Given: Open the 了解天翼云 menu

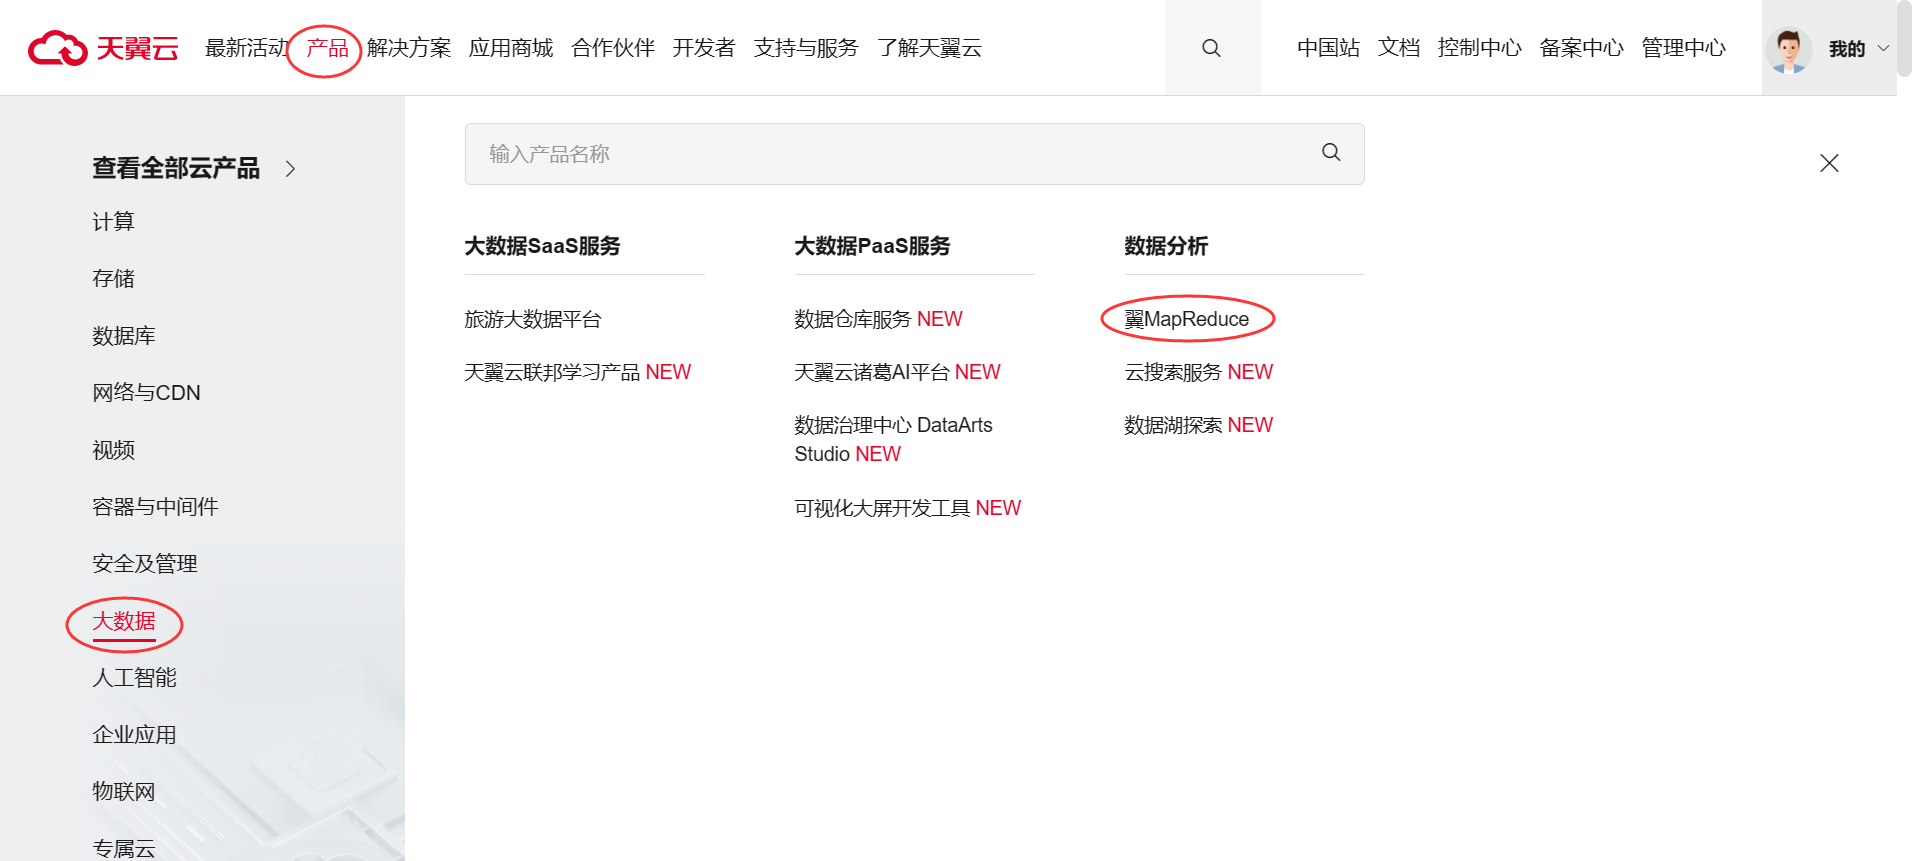Looking at the screenshot, I should [x=929, y=48].
